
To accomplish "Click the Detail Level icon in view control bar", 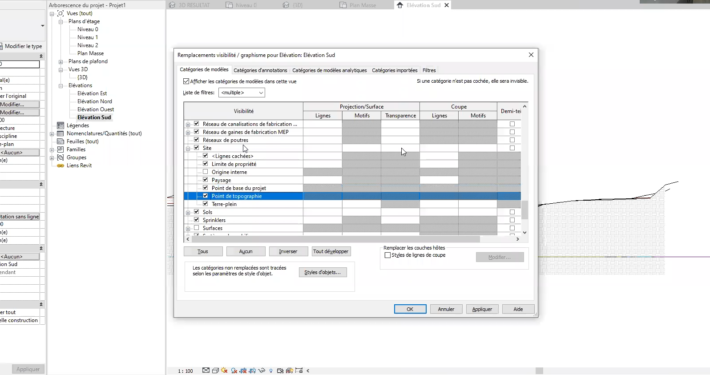I will pyautogui.click(x=206, y=370).
